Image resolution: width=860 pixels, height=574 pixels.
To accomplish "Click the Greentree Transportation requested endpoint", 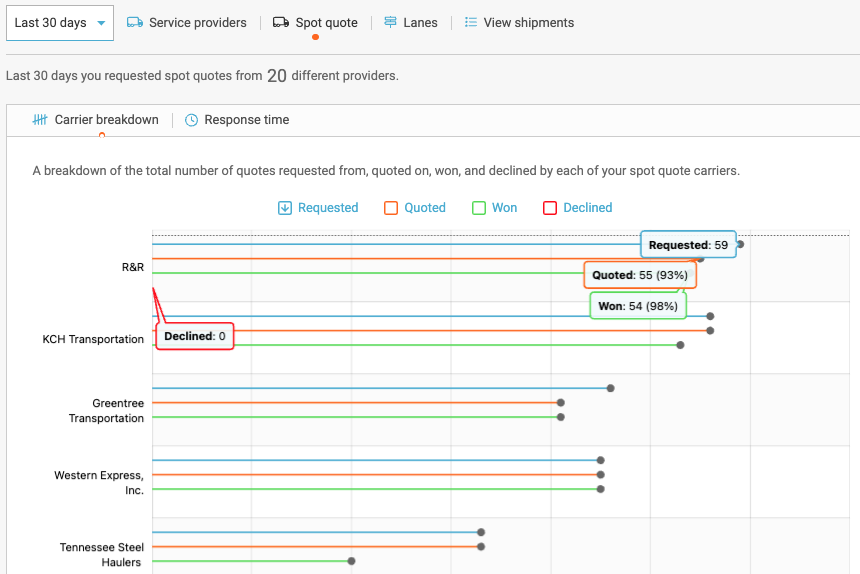I will point(610,388).
